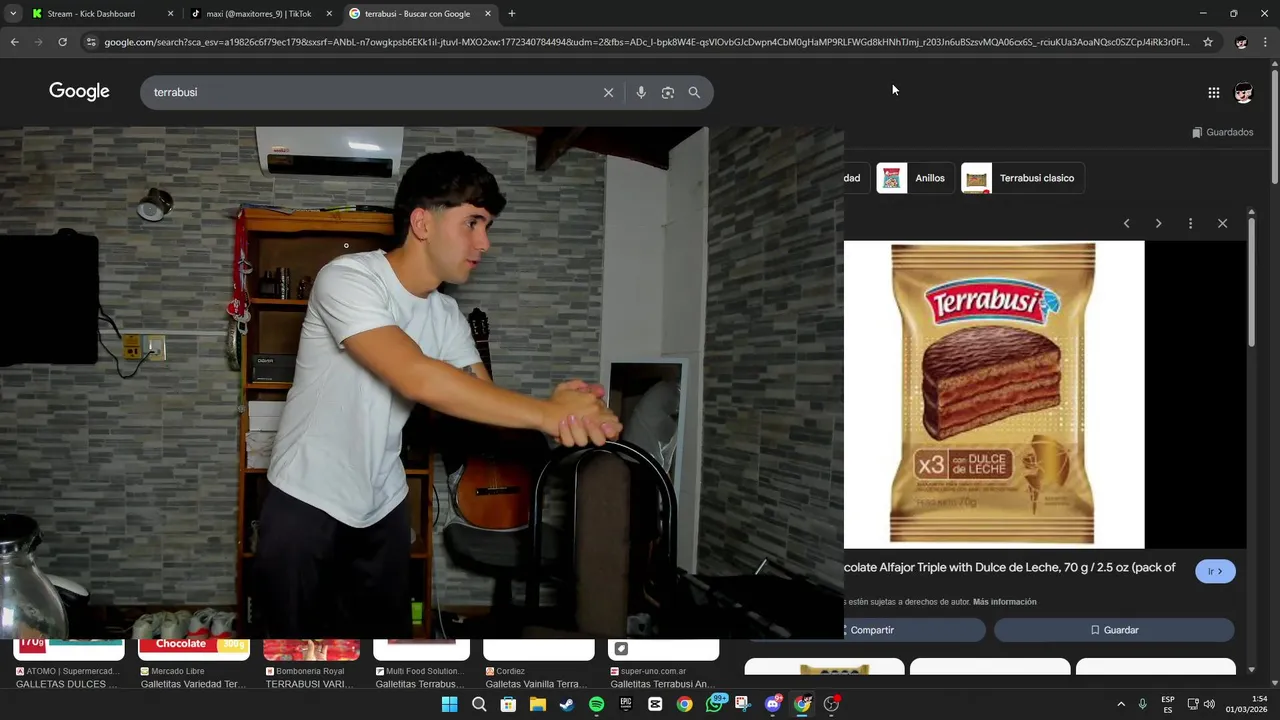Launch Epic Games from the taskbar

tap(626, 704)
